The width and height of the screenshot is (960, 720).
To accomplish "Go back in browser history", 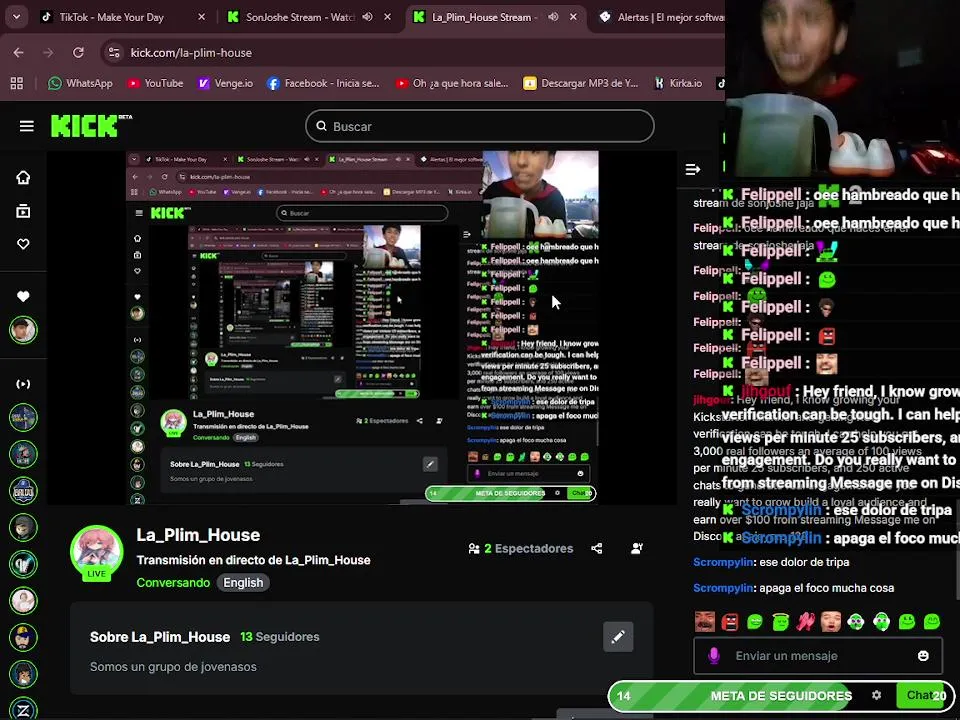I will point(18,53).
